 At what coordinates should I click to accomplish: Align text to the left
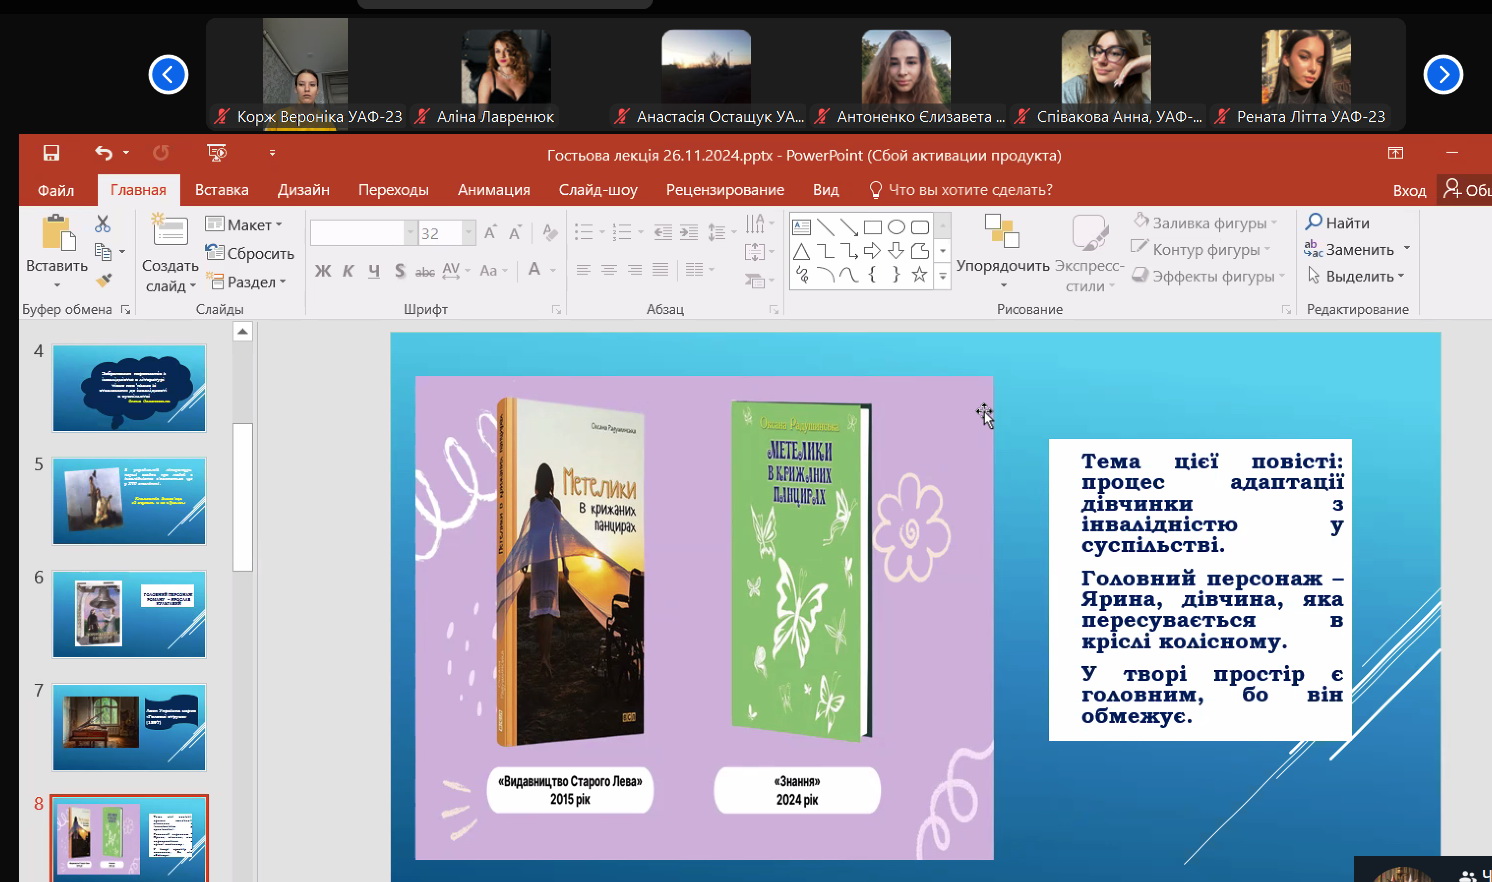583,270
